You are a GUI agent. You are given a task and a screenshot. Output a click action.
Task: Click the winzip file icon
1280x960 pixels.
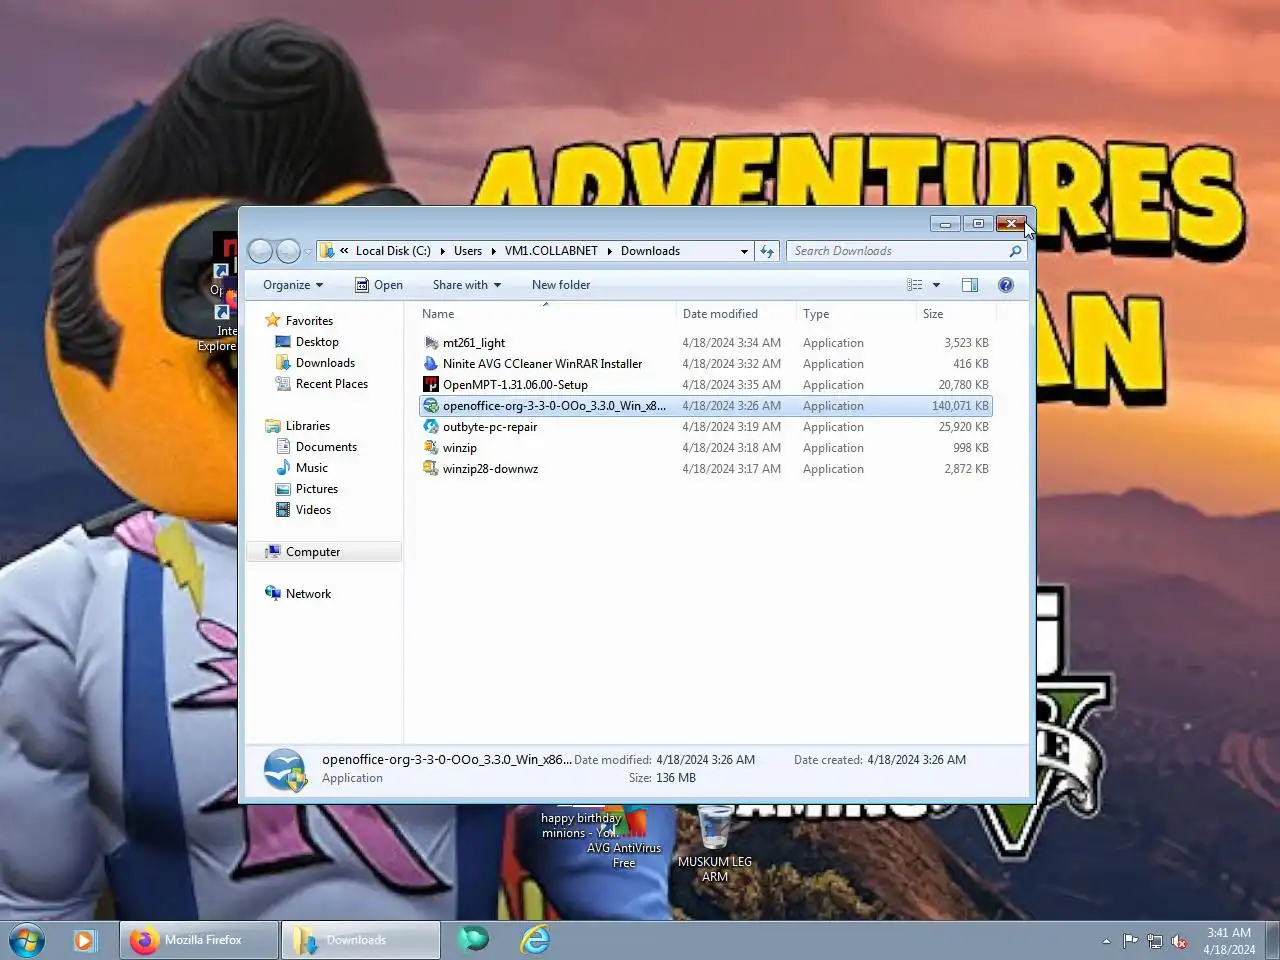[431, 448]
